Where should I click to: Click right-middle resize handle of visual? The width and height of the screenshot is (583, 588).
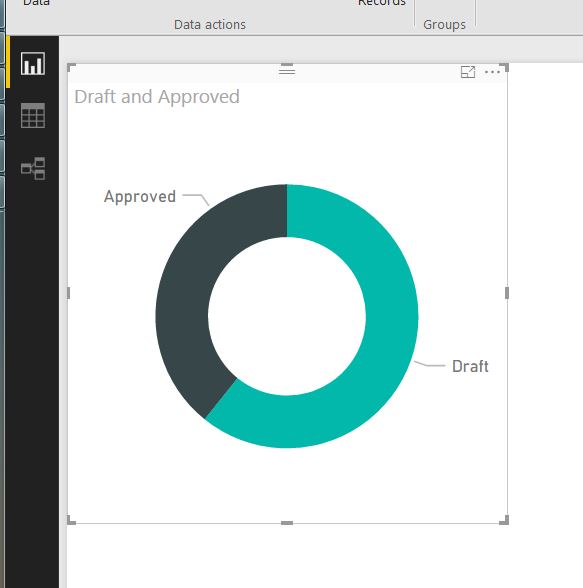(x=507, y=293)
